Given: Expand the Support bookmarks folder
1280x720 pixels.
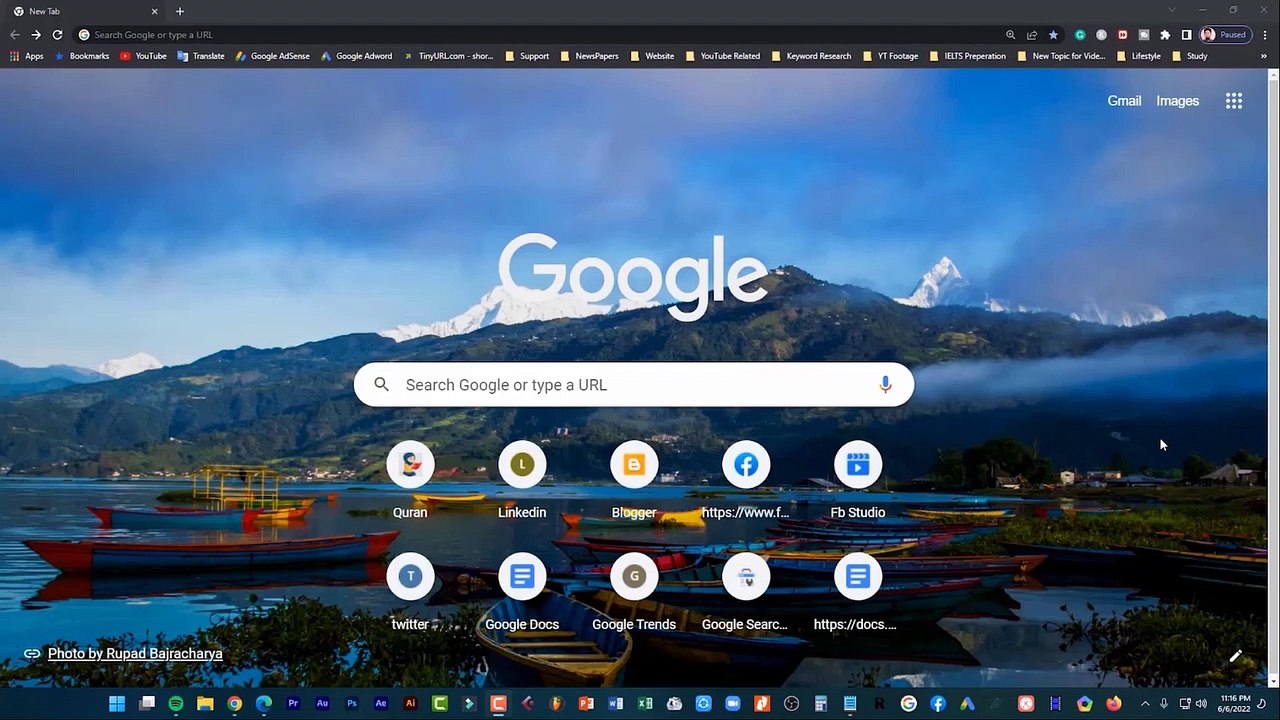Looking at the screenshot, I should pyautogui.click(x=527, y=56).
